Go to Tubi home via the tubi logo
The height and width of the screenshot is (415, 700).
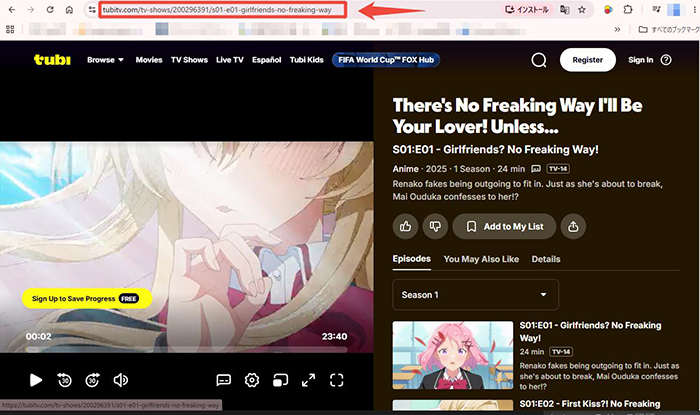[52, 59]
